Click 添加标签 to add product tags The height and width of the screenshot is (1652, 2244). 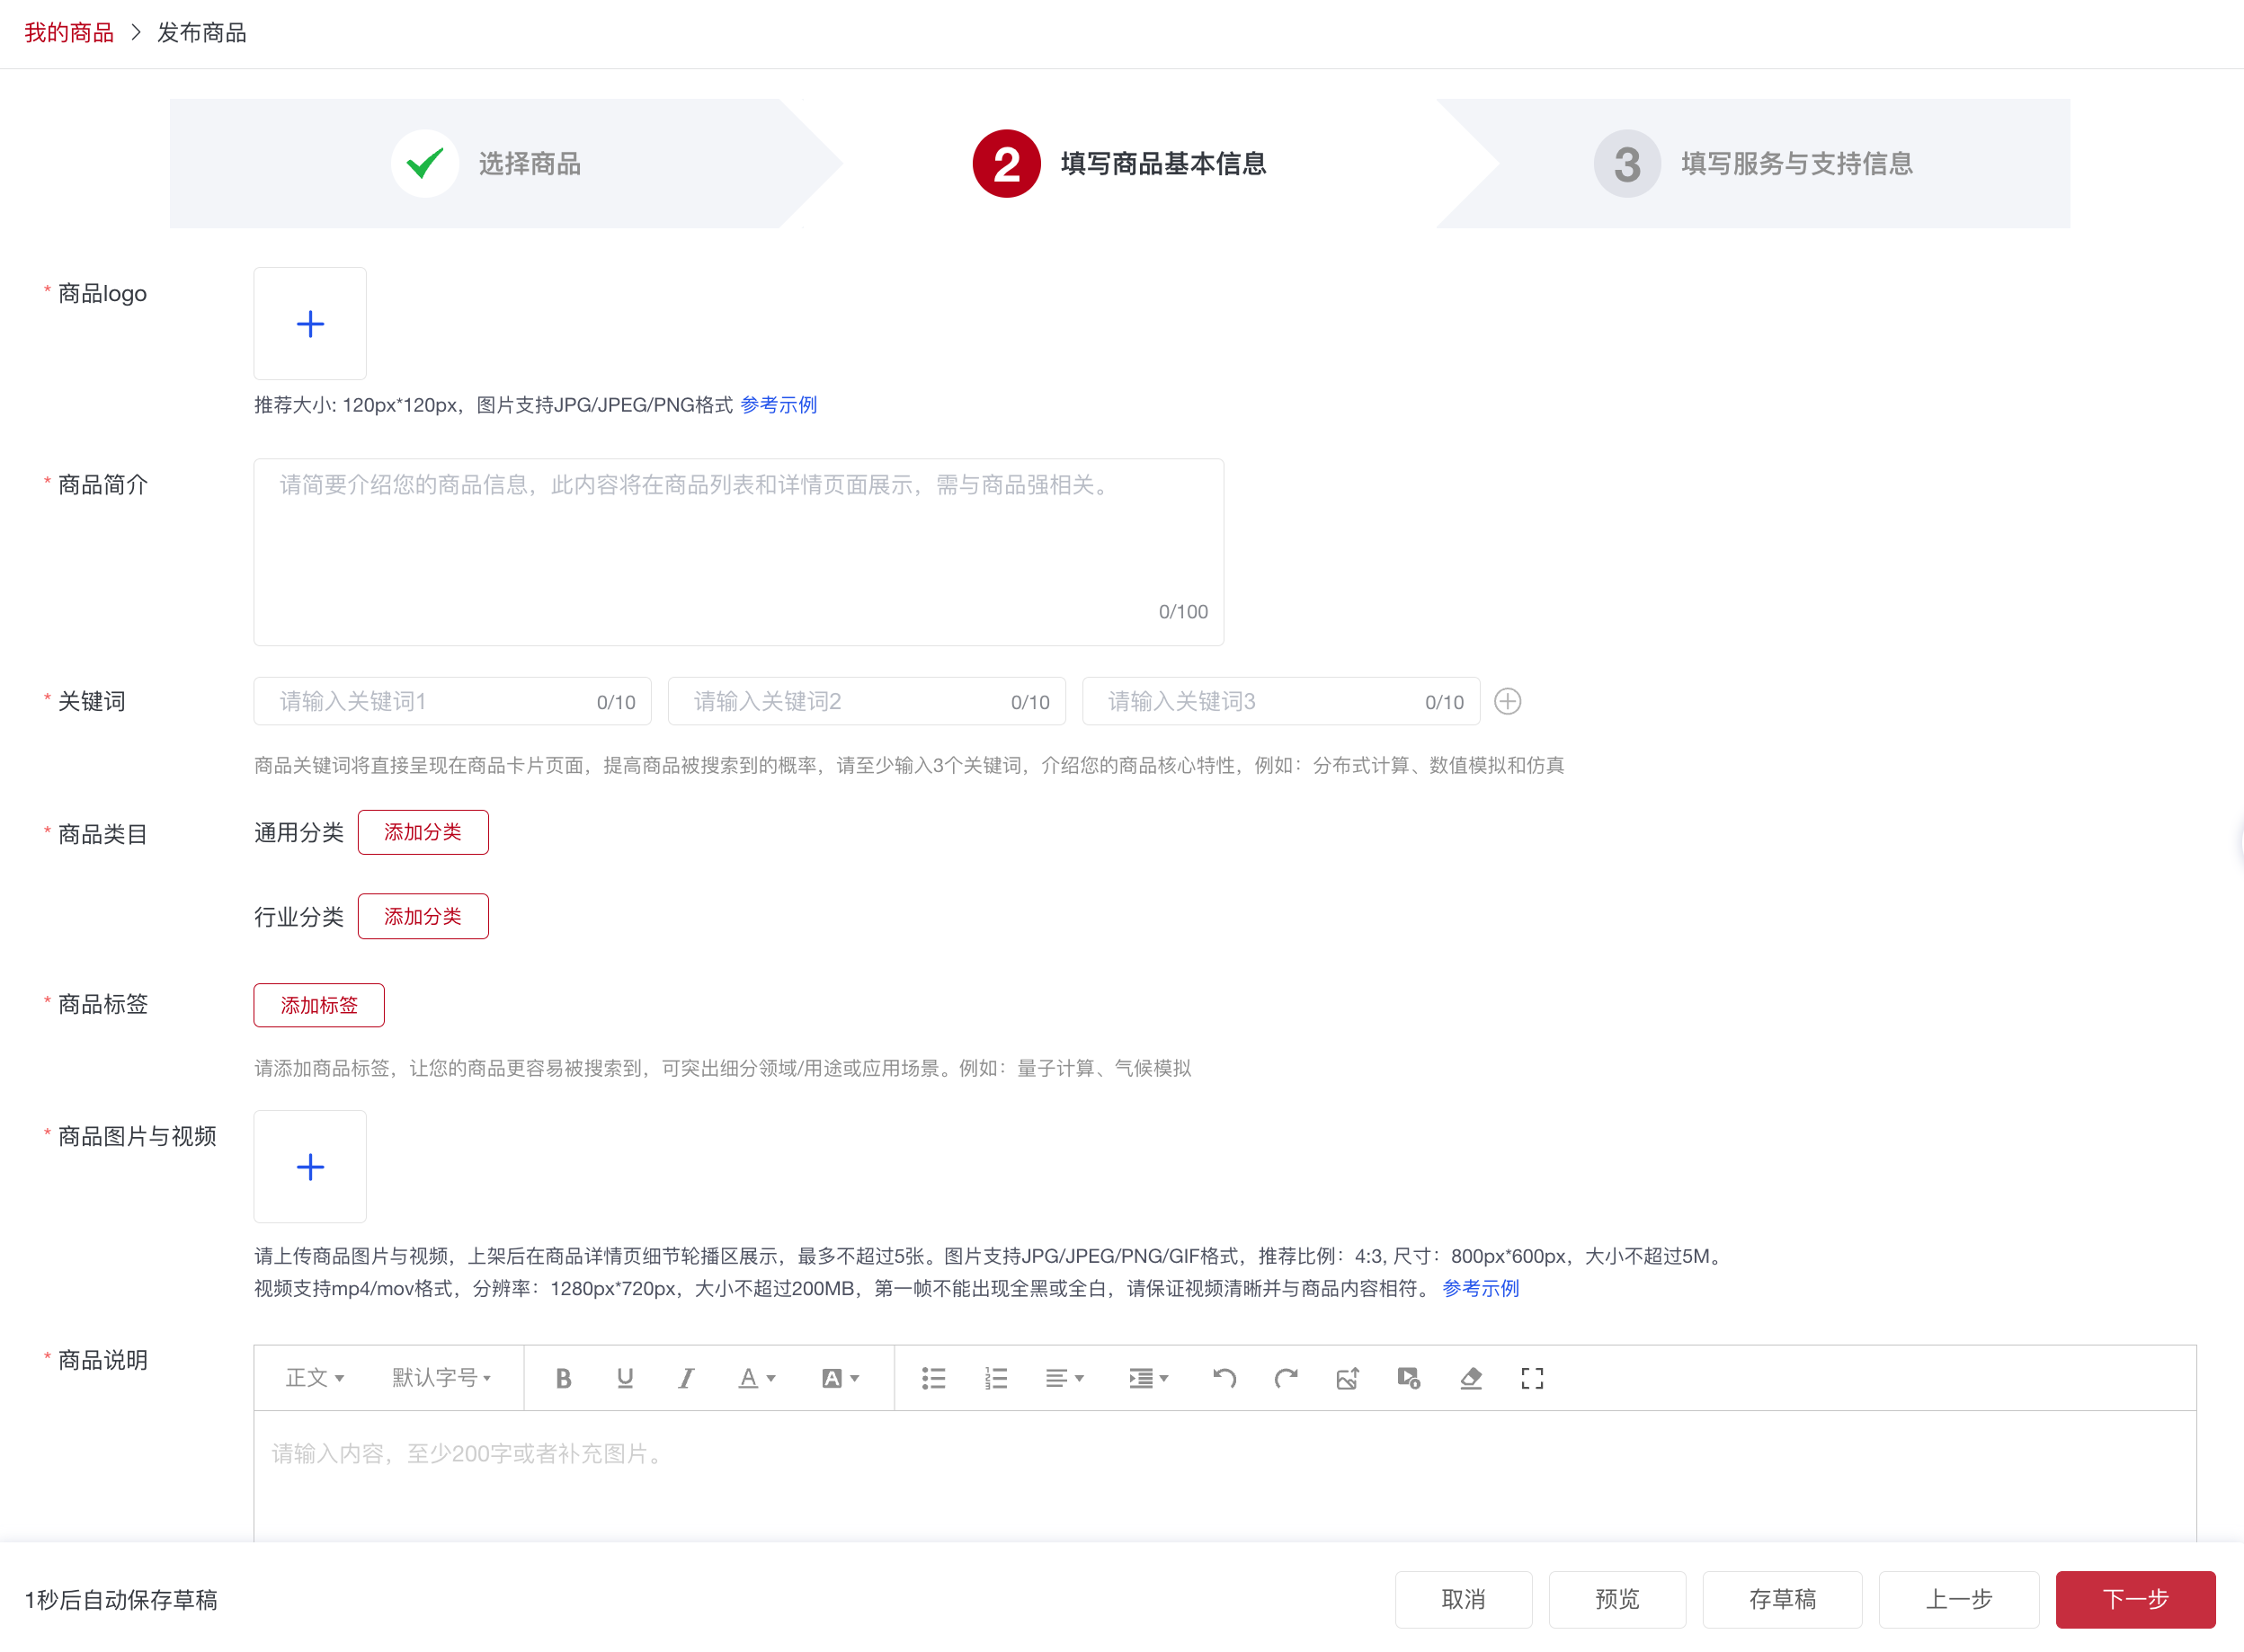(x=318, y=1005)
